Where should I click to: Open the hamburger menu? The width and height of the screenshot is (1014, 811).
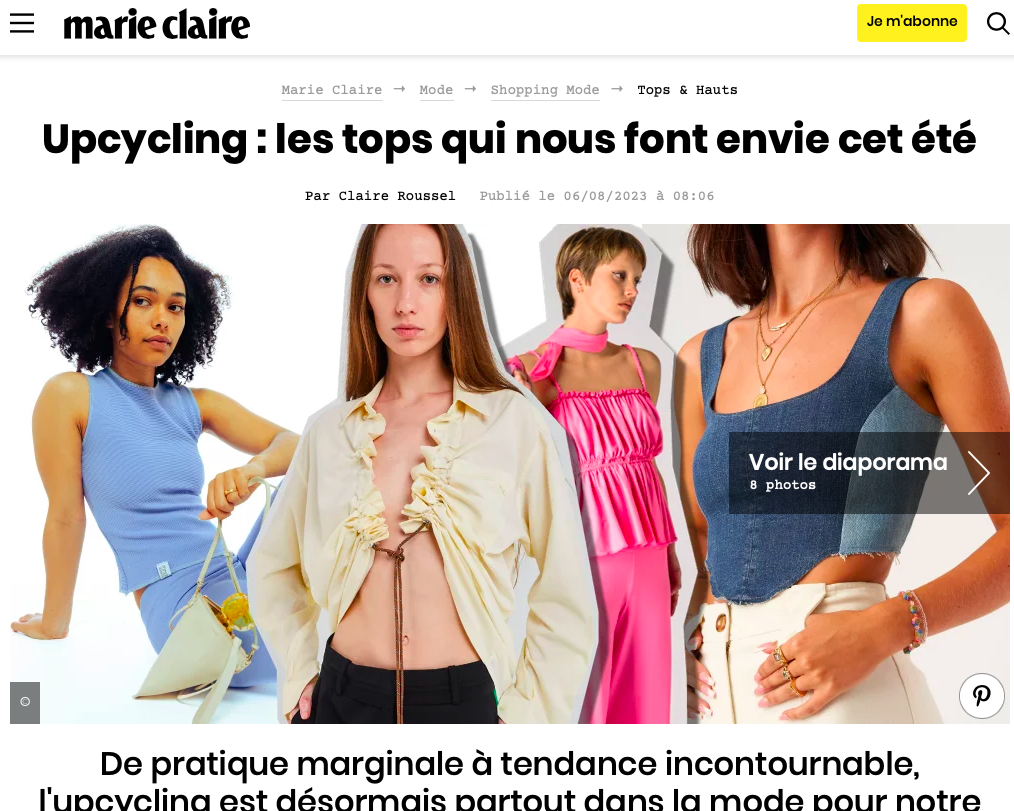pos(22,23)
